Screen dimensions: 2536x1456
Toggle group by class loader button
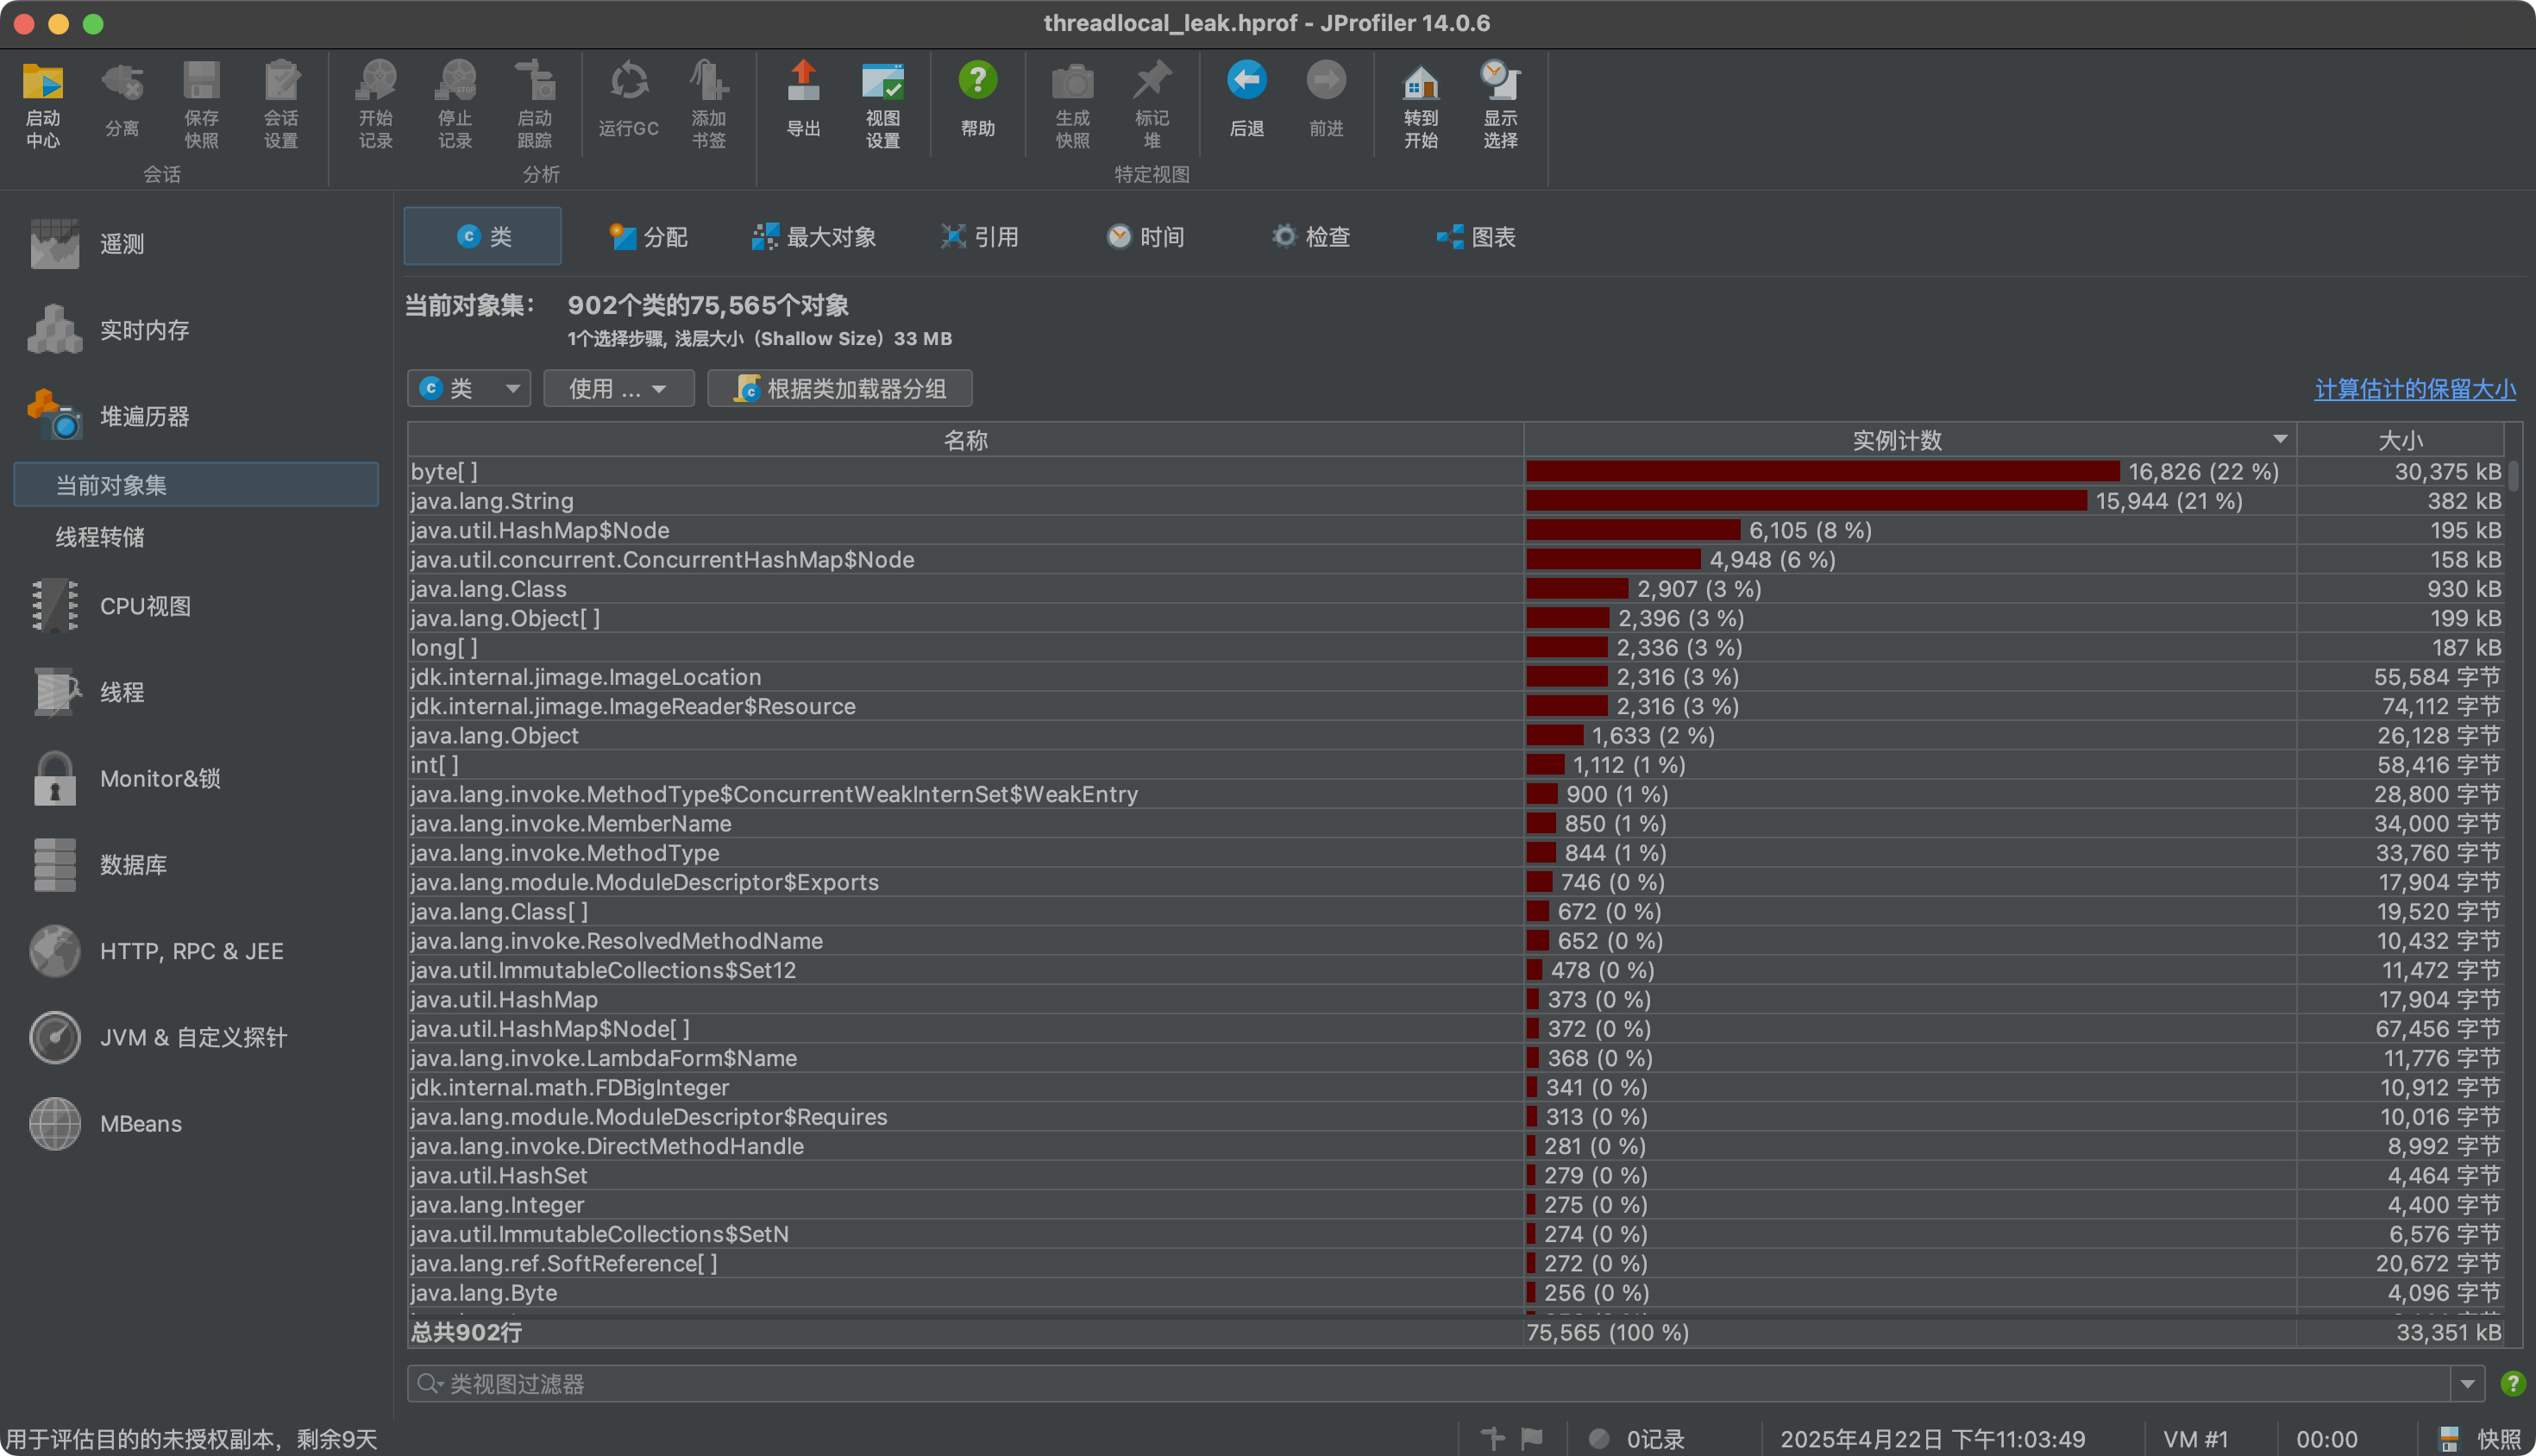click(839, 388)
